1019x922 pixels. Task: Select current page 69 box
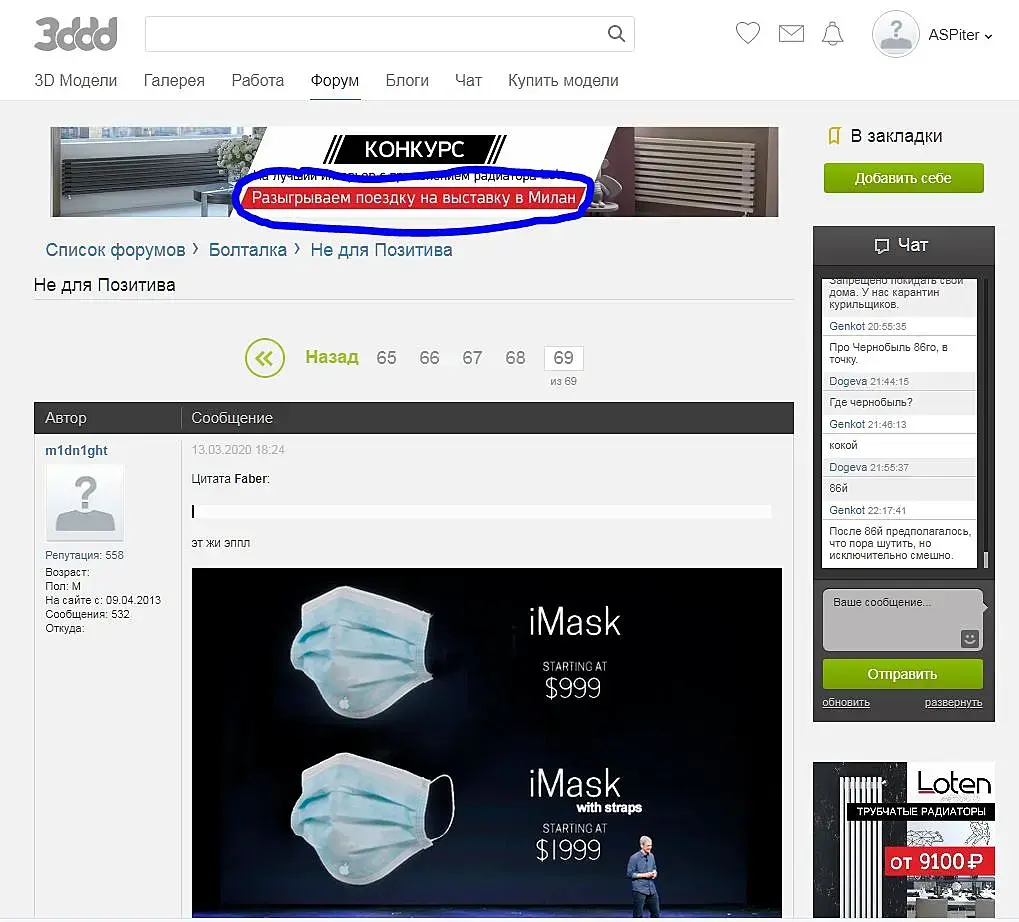tap(563, 358)
